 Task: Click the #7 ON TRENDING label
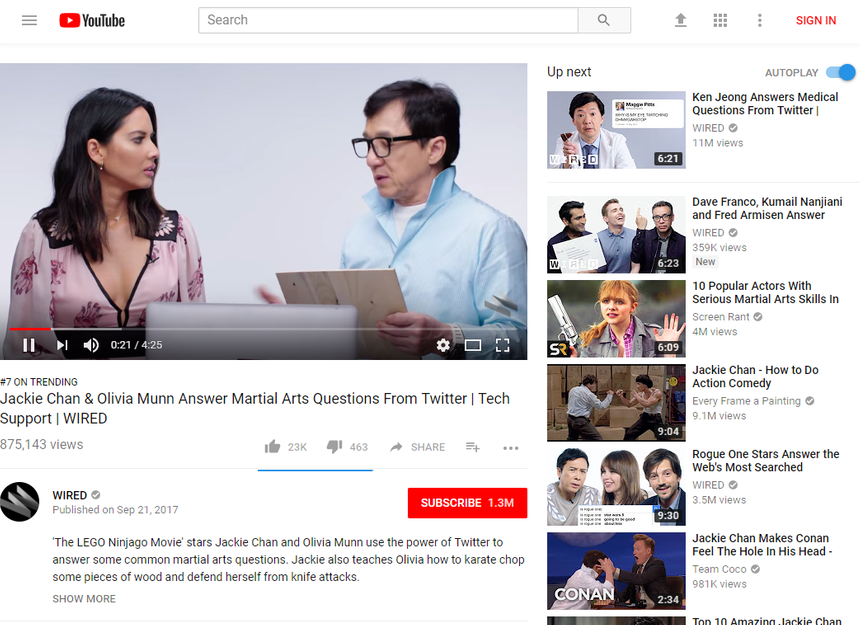coord(39,382)
